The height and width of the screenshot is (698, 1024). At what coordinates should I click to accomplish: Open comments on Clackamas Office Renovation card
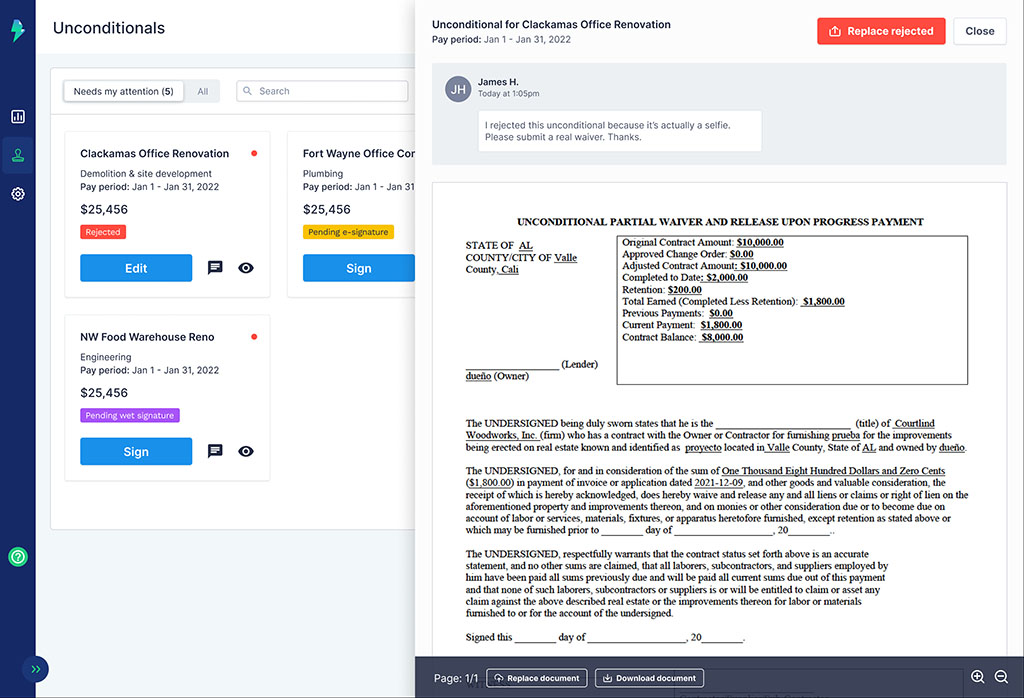coord(215,268)
